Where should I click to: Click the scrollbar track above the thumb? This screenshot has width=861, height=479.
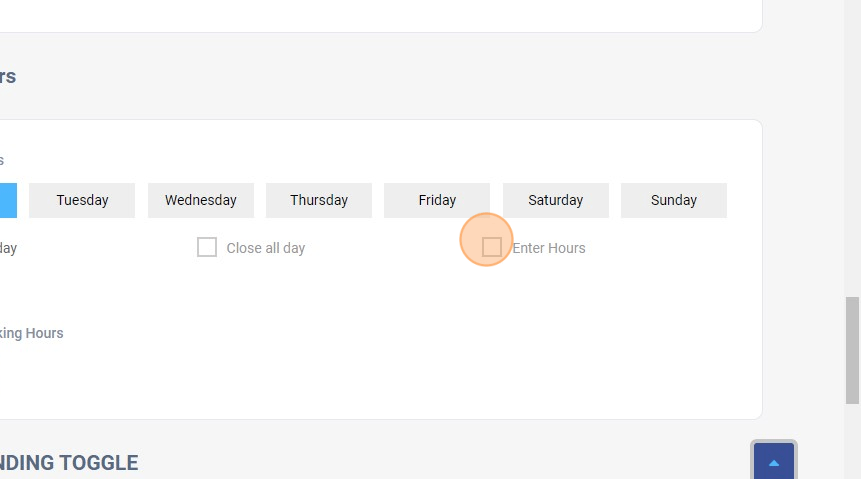pyautogui.click(x=852, y=150)
